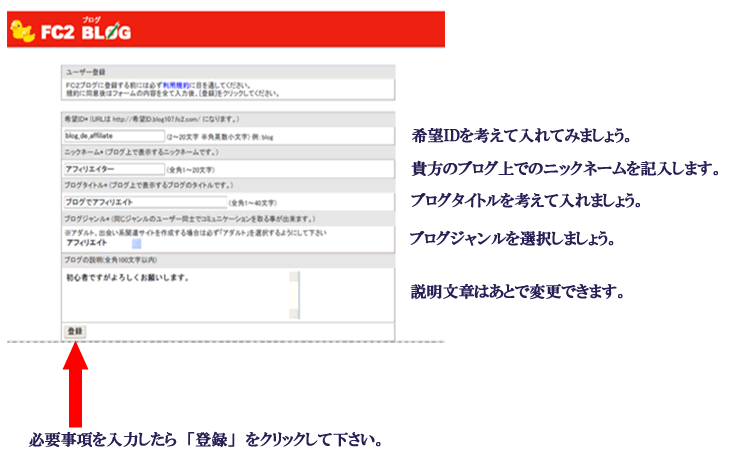Screen dimensions: 750x460
Task: Click the FC2 duck mascot icon
Action: (x=22, y=31)
